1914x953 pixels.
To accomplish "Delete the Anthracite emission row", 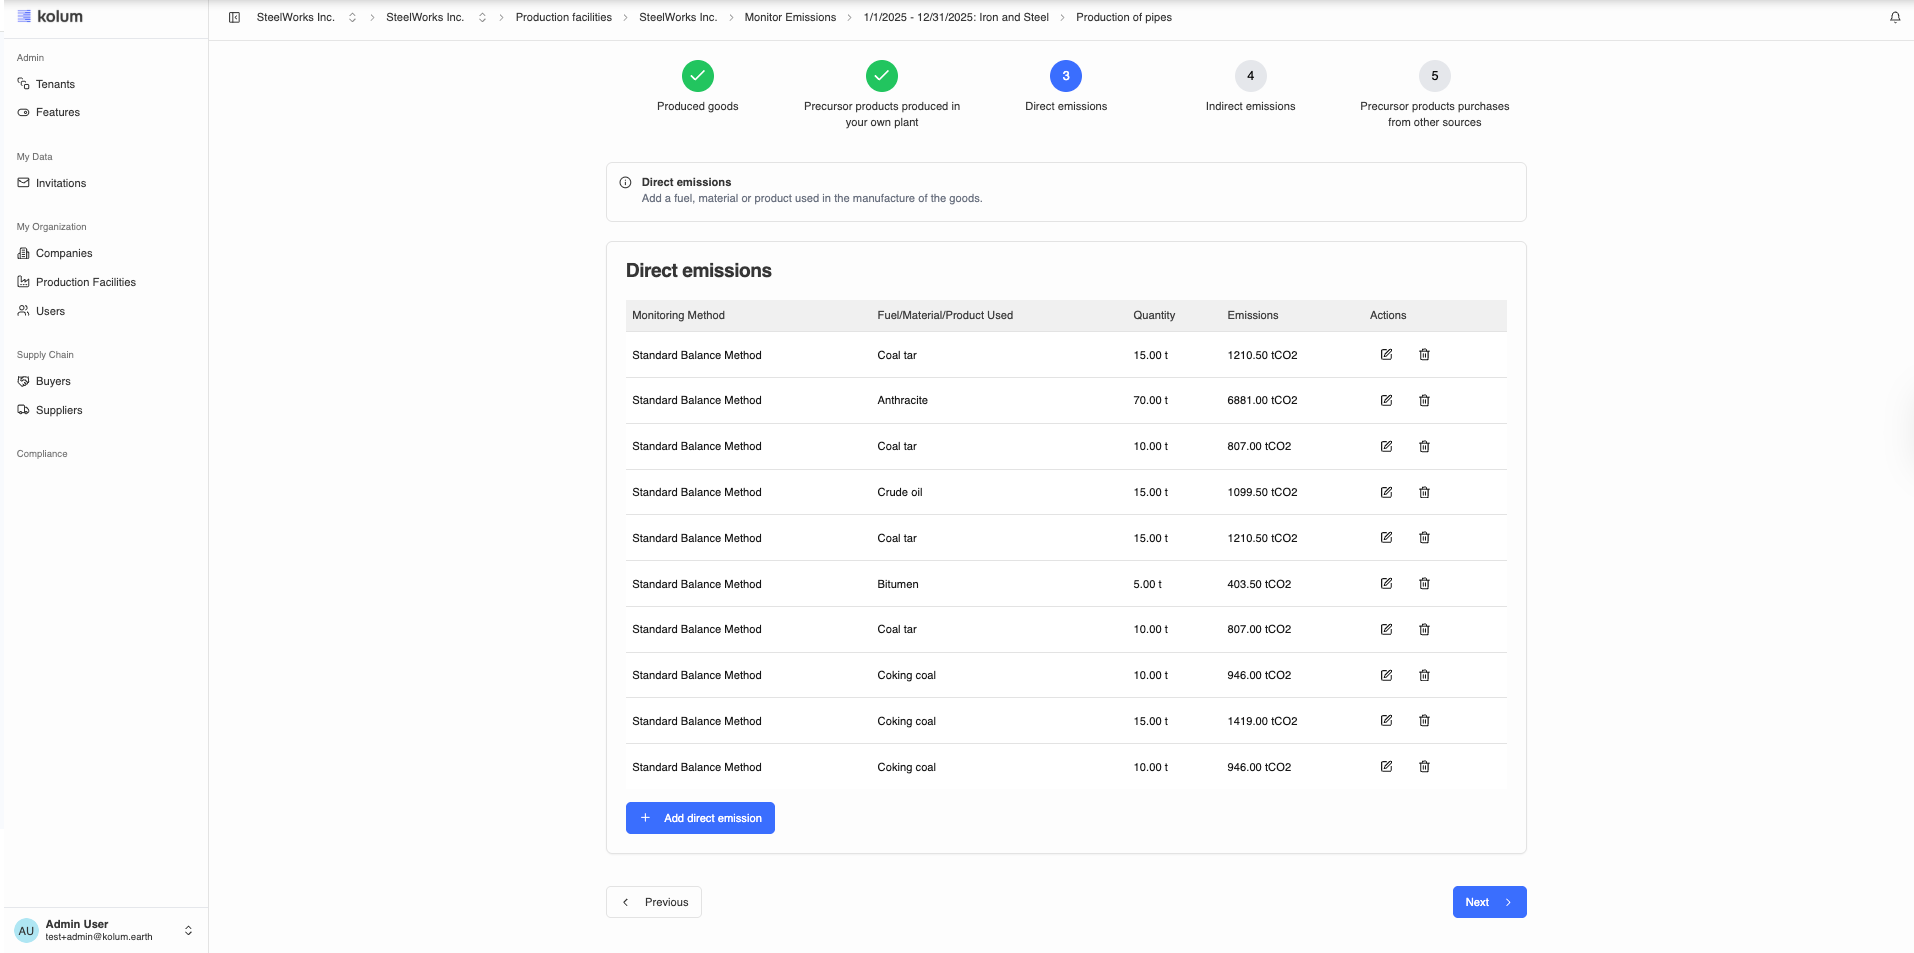I will (1424, 400).
